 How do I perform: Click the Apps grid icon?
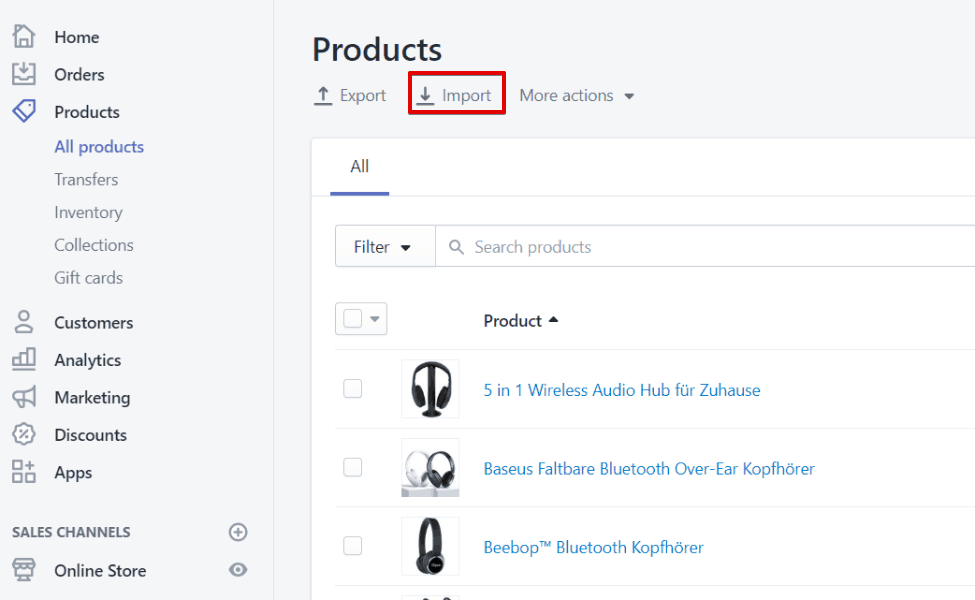[24, 472]
